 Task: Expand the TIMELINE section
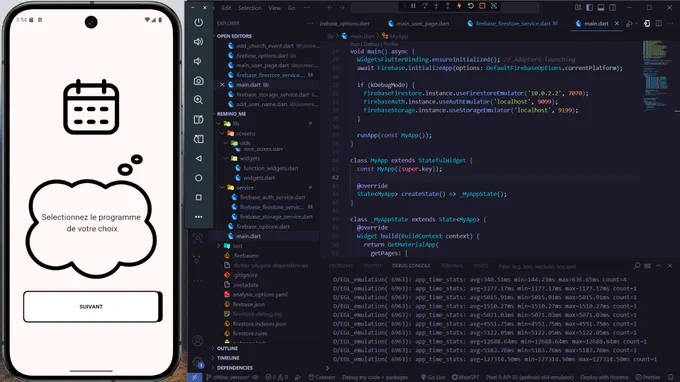(228, 358)
